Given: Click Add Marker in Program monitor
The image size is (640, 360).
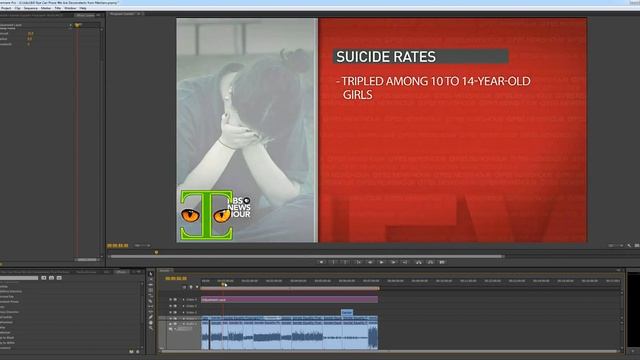Looking at the screenshot, I should pos(322,262).
